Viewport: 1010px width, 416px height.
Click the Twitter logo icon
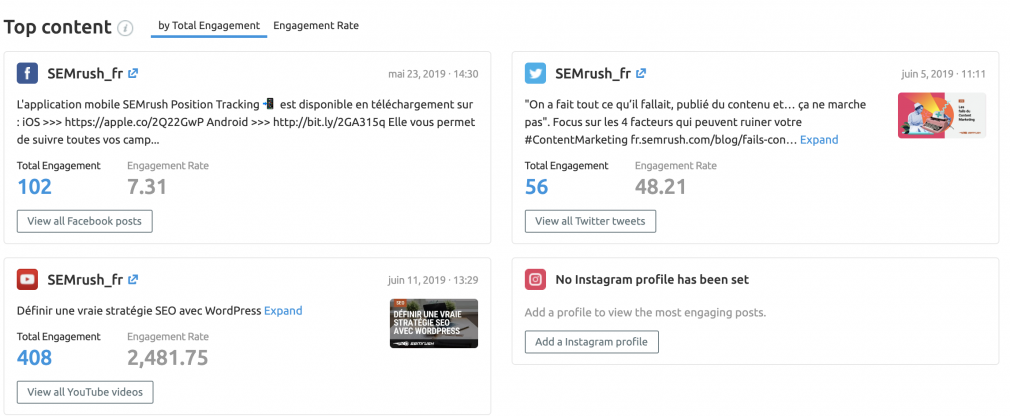click(x=535, y=73)
